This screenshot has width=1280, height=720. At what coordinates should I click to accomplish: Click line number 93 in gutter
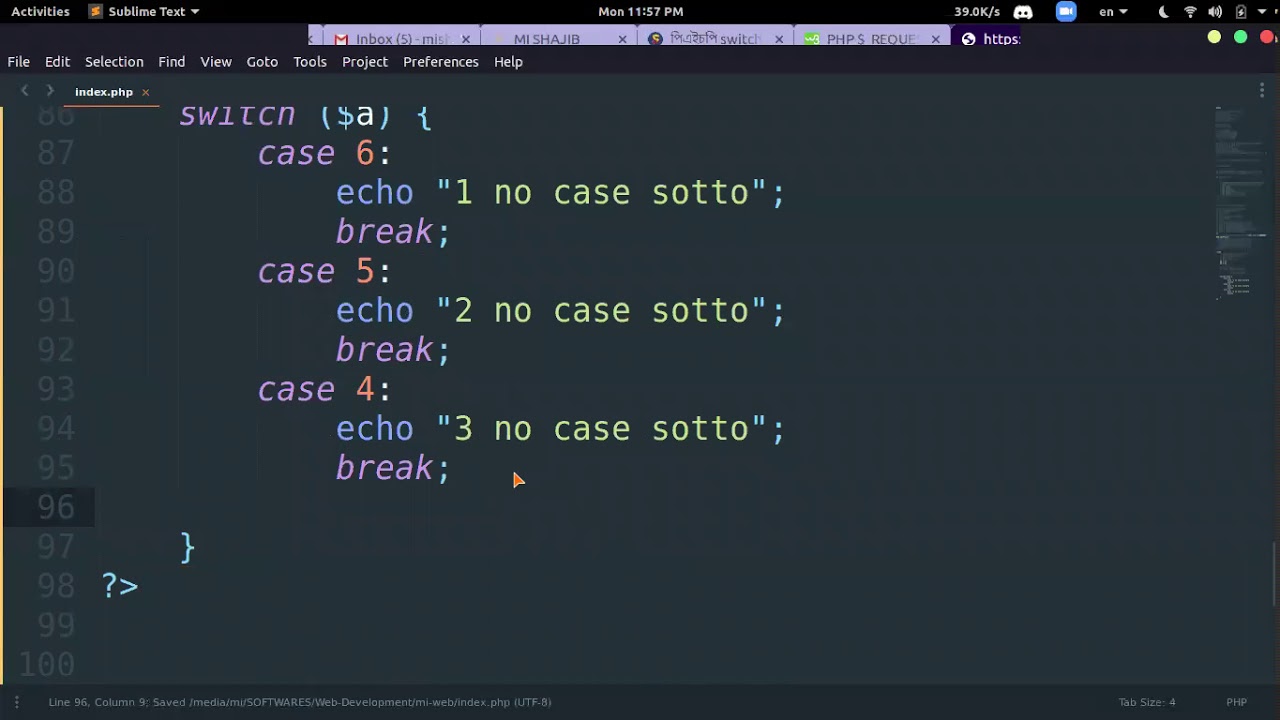coord(56,389)
